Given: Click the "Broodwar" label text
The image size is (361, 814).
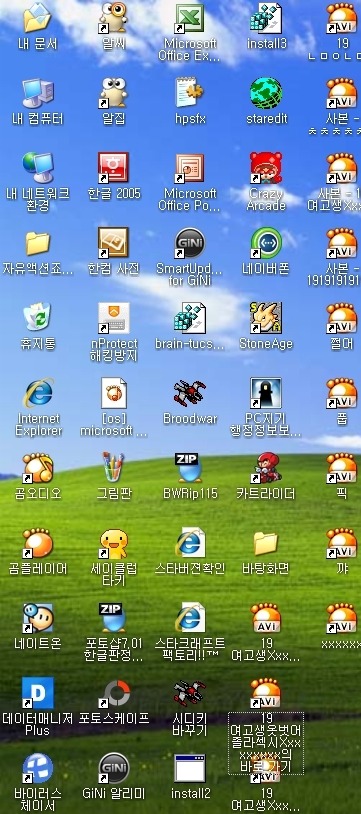Looking at the screenshot, I should [190, 418].
